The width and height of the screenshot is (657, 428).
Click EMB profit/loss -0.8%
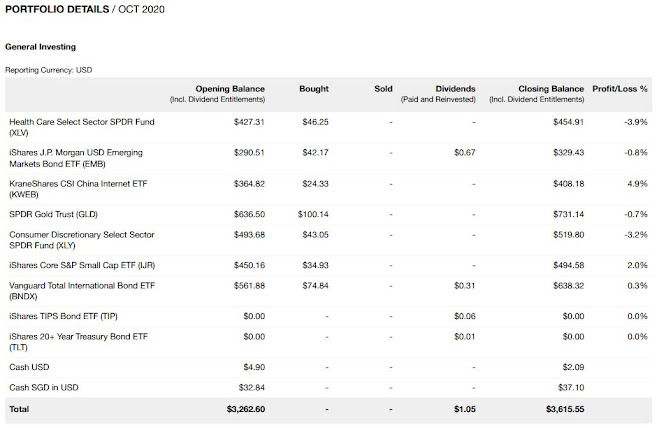[x=636, y=153]
